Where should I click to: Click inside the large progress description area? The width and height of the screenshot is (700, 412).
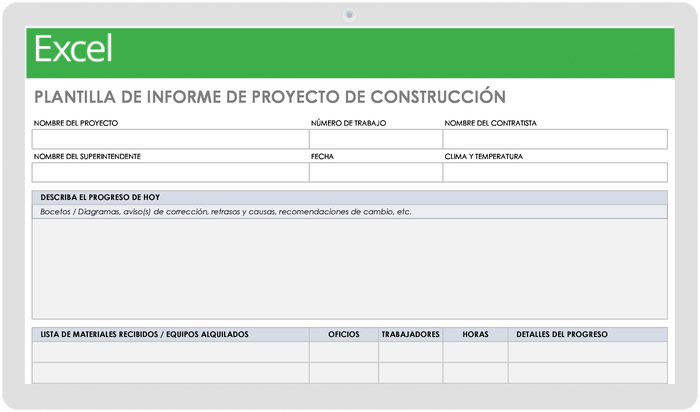(x=349, y=268)
